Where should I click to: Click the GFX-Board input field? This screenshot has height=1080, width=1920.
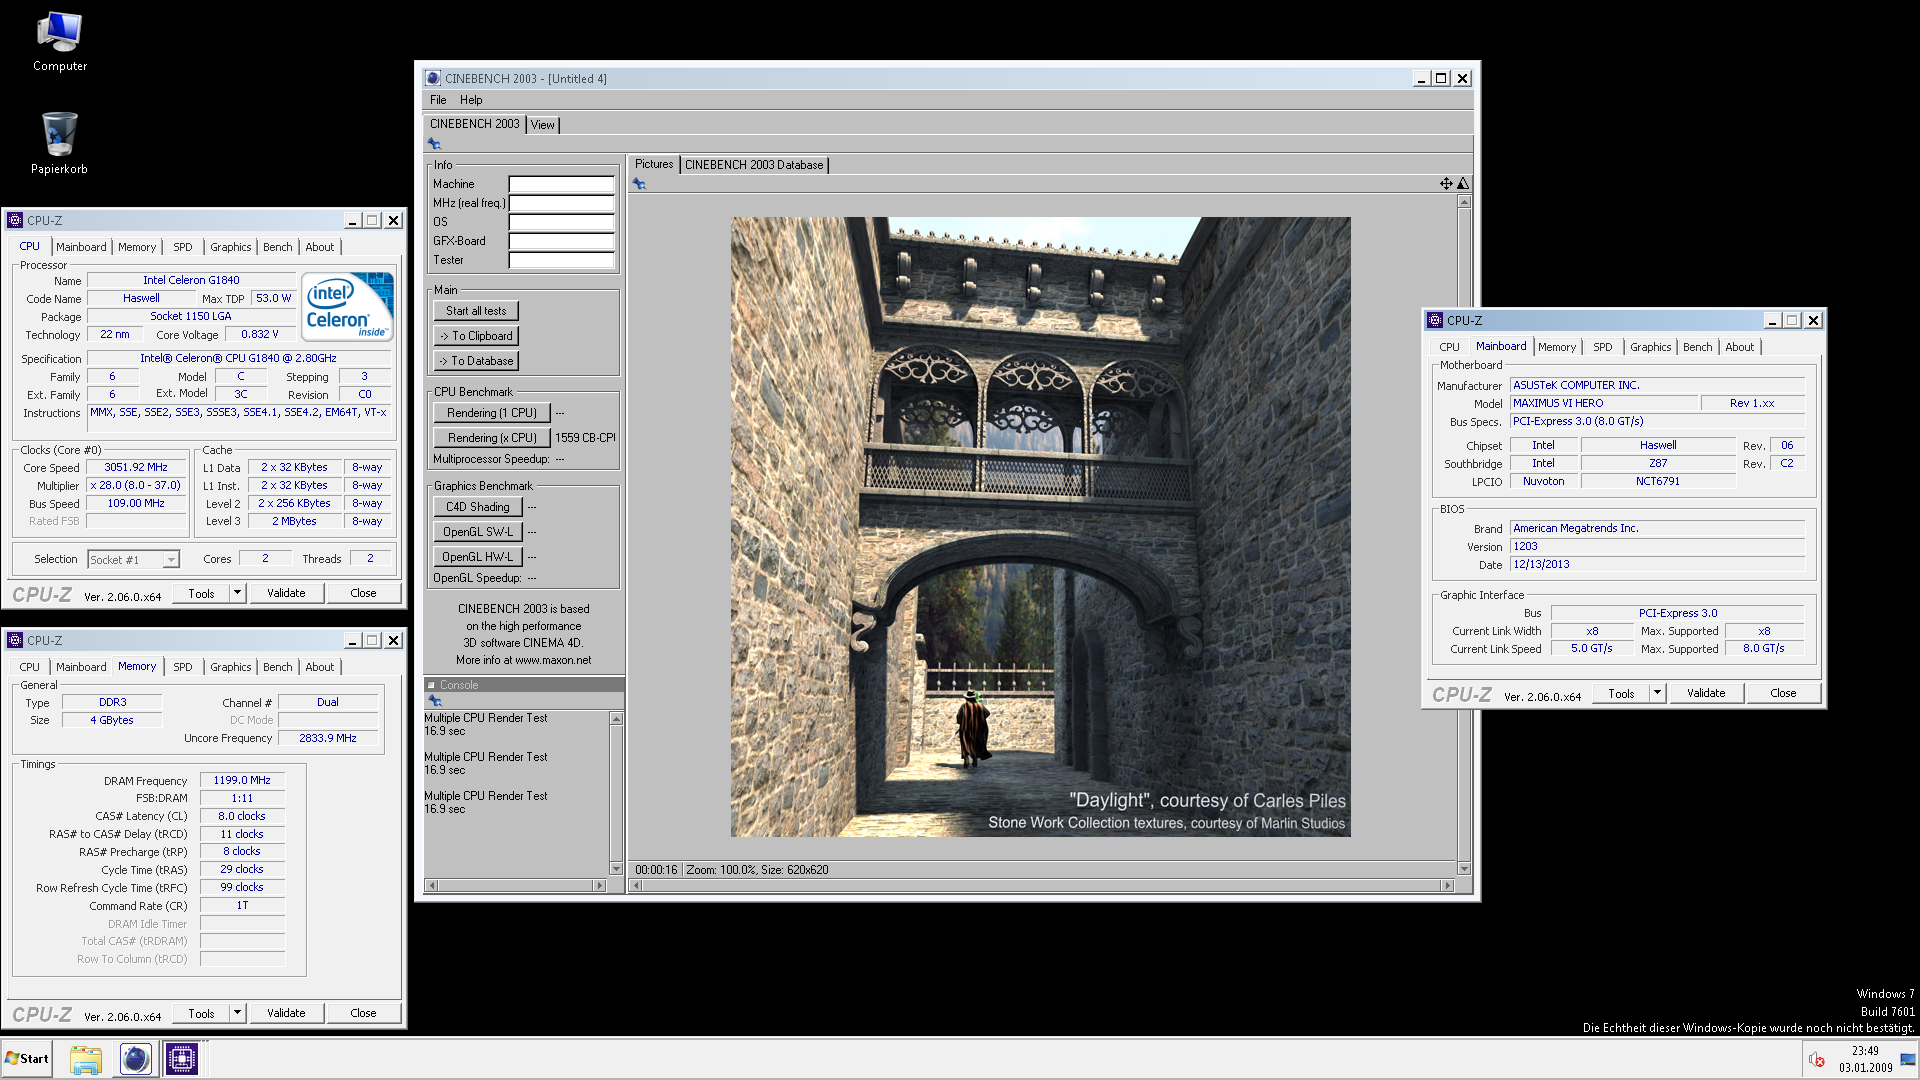tap(561, 241)
